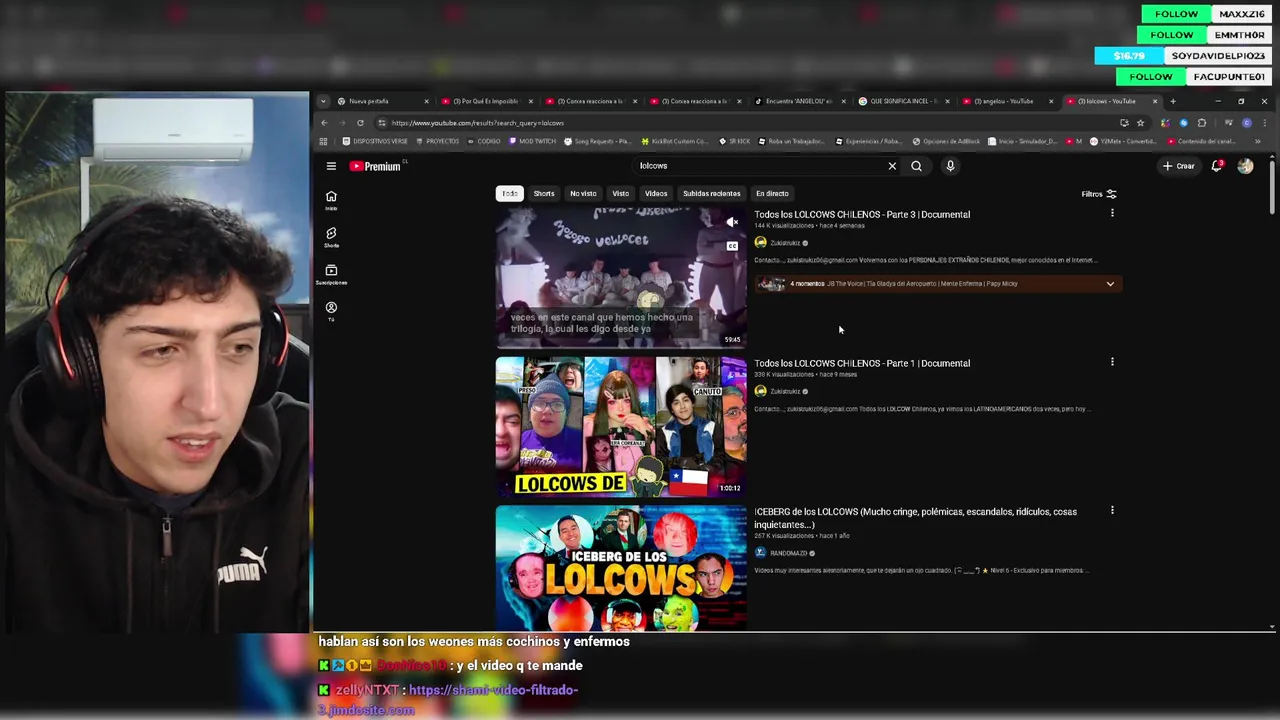This screenshot has width=1280, height=720.
Task: Select the Shorts filter chip
Action: 544,193
